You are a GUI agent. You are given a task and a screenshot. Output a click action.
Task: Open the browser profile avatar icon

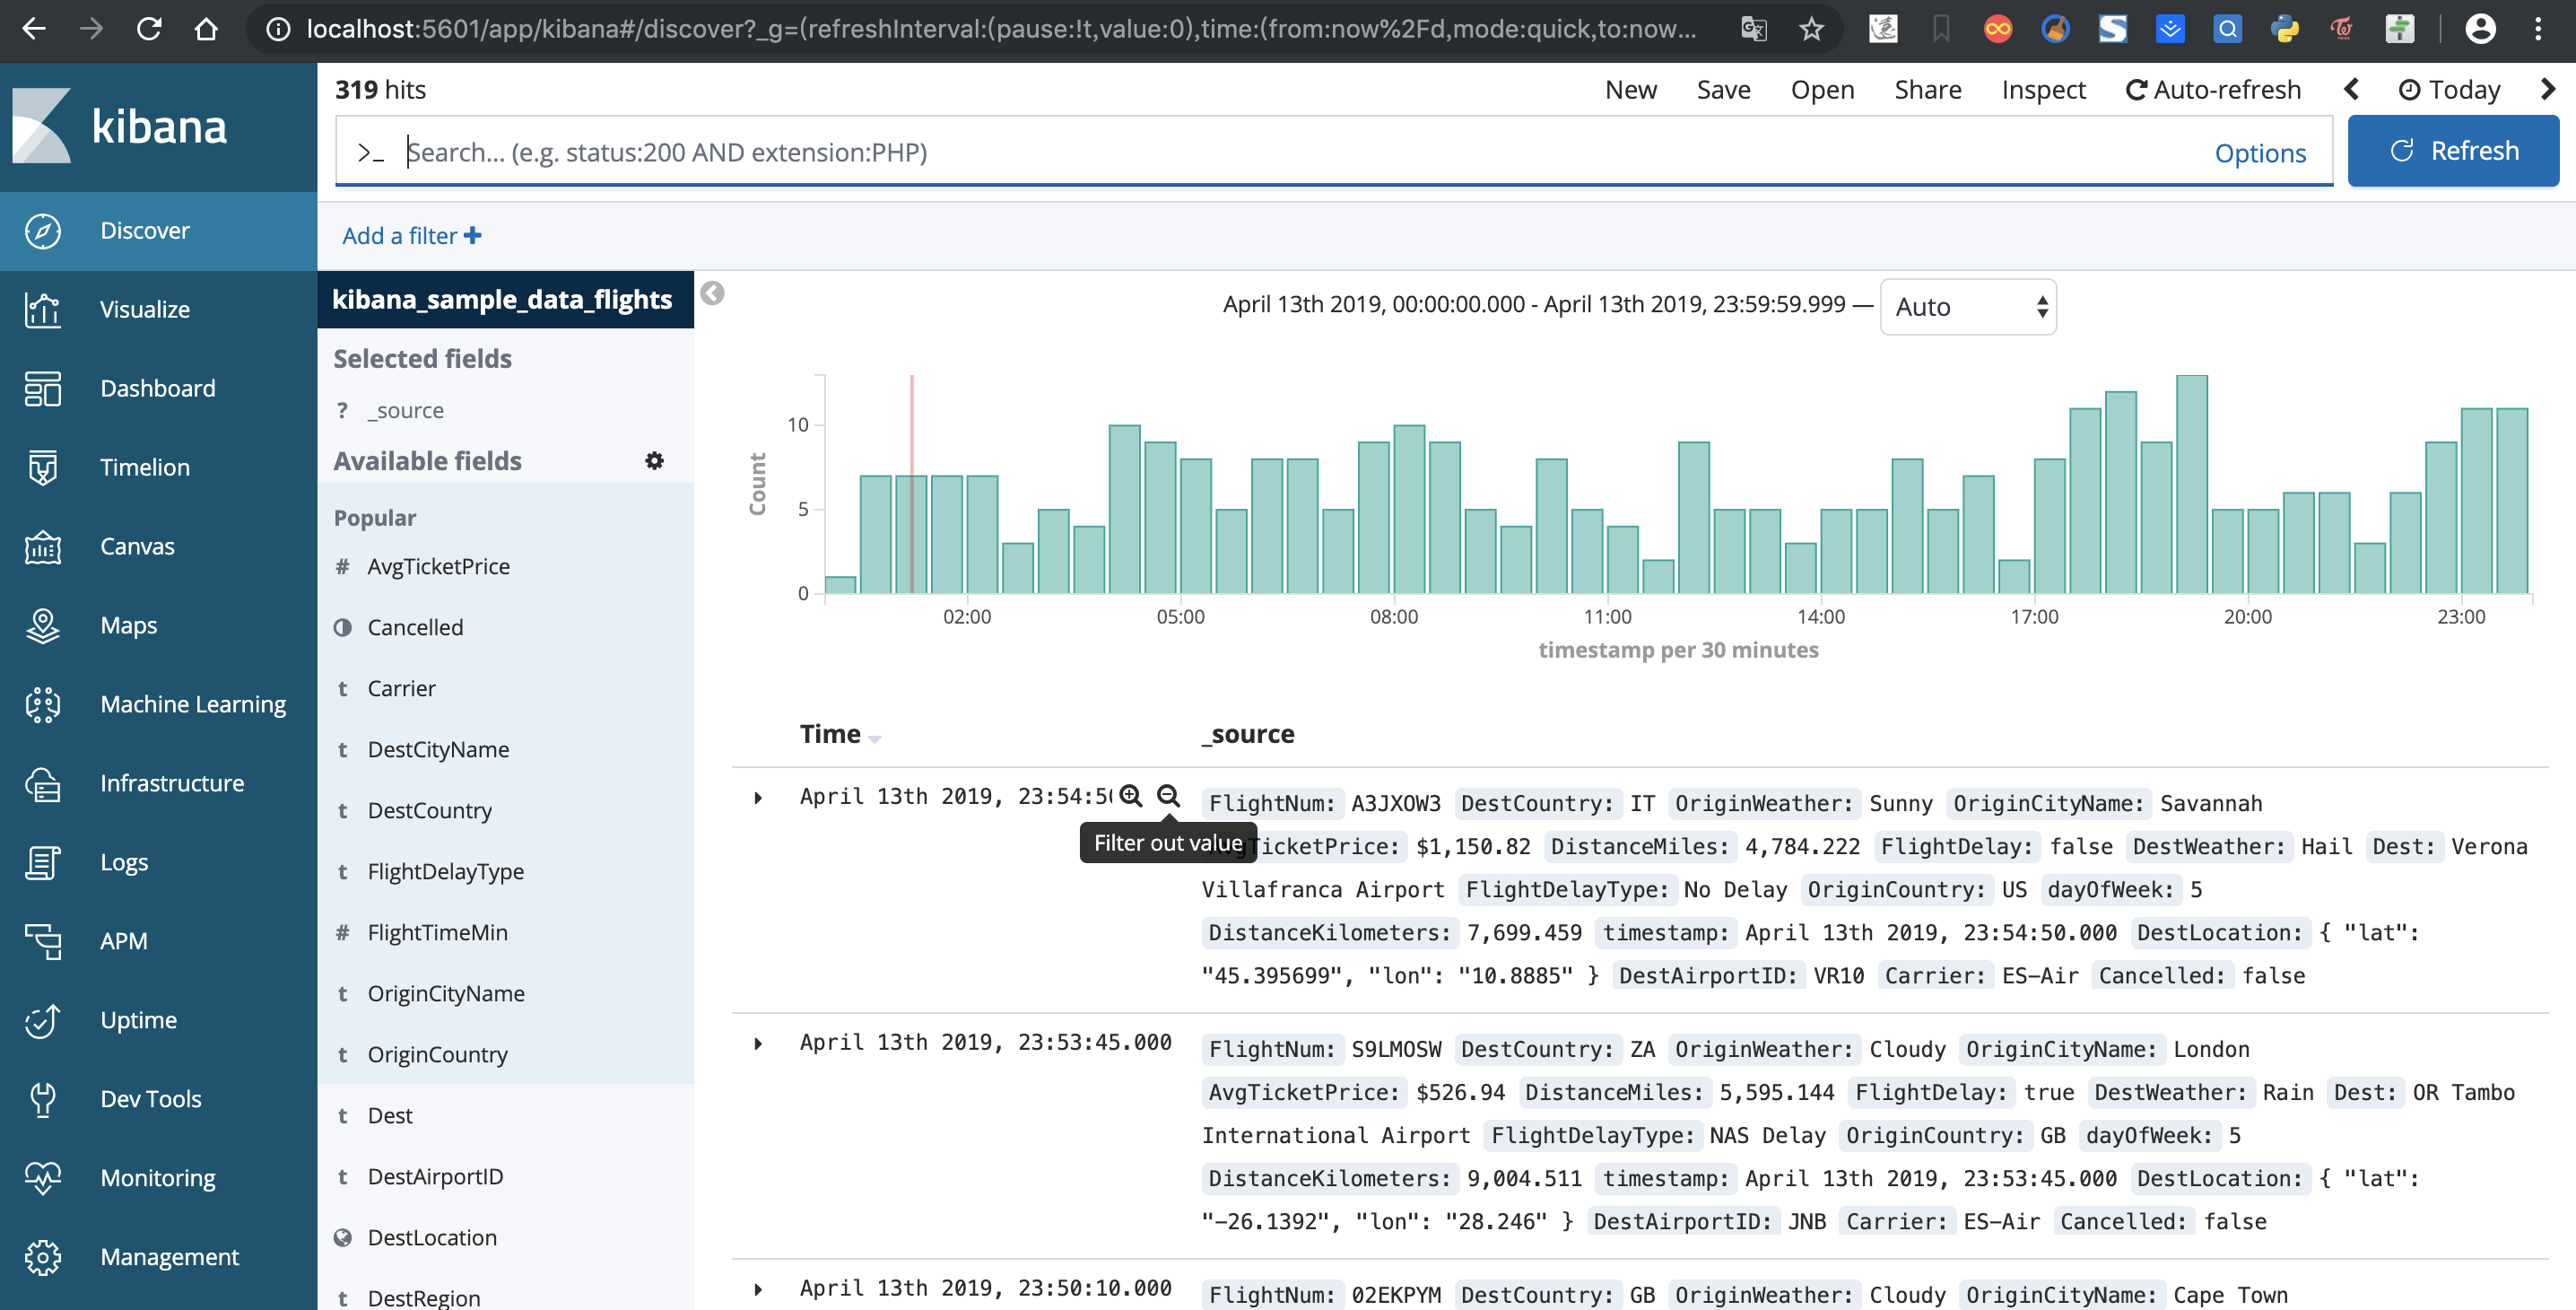pos(2480,29)
